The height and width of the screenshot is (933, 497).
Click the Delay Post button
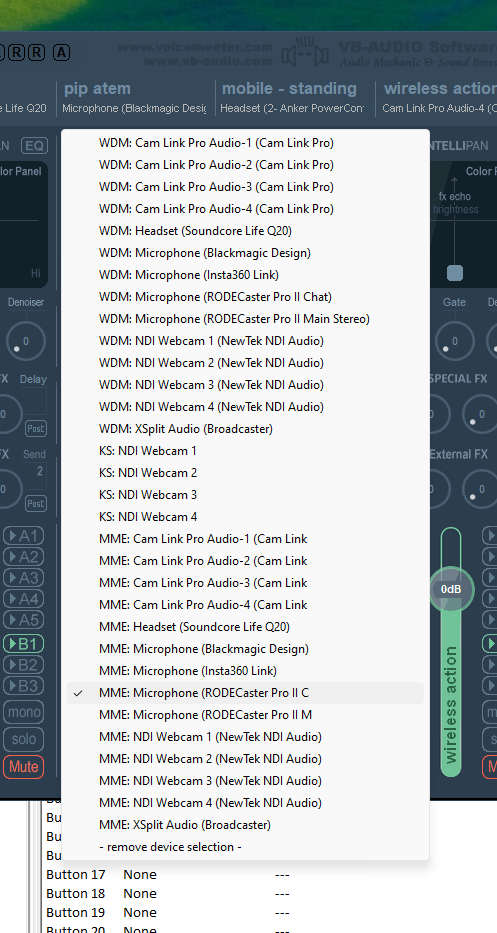(35, 428)
